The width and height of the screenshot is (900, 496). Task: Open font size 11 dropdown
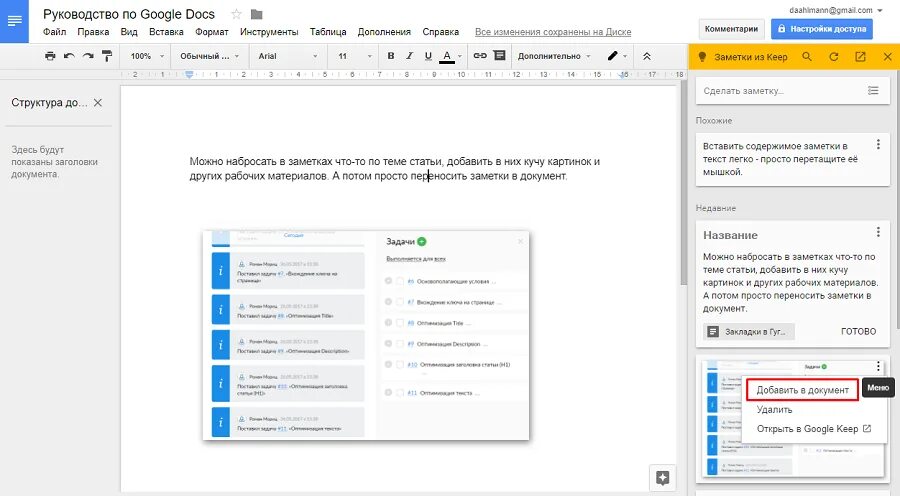[354, 56]
